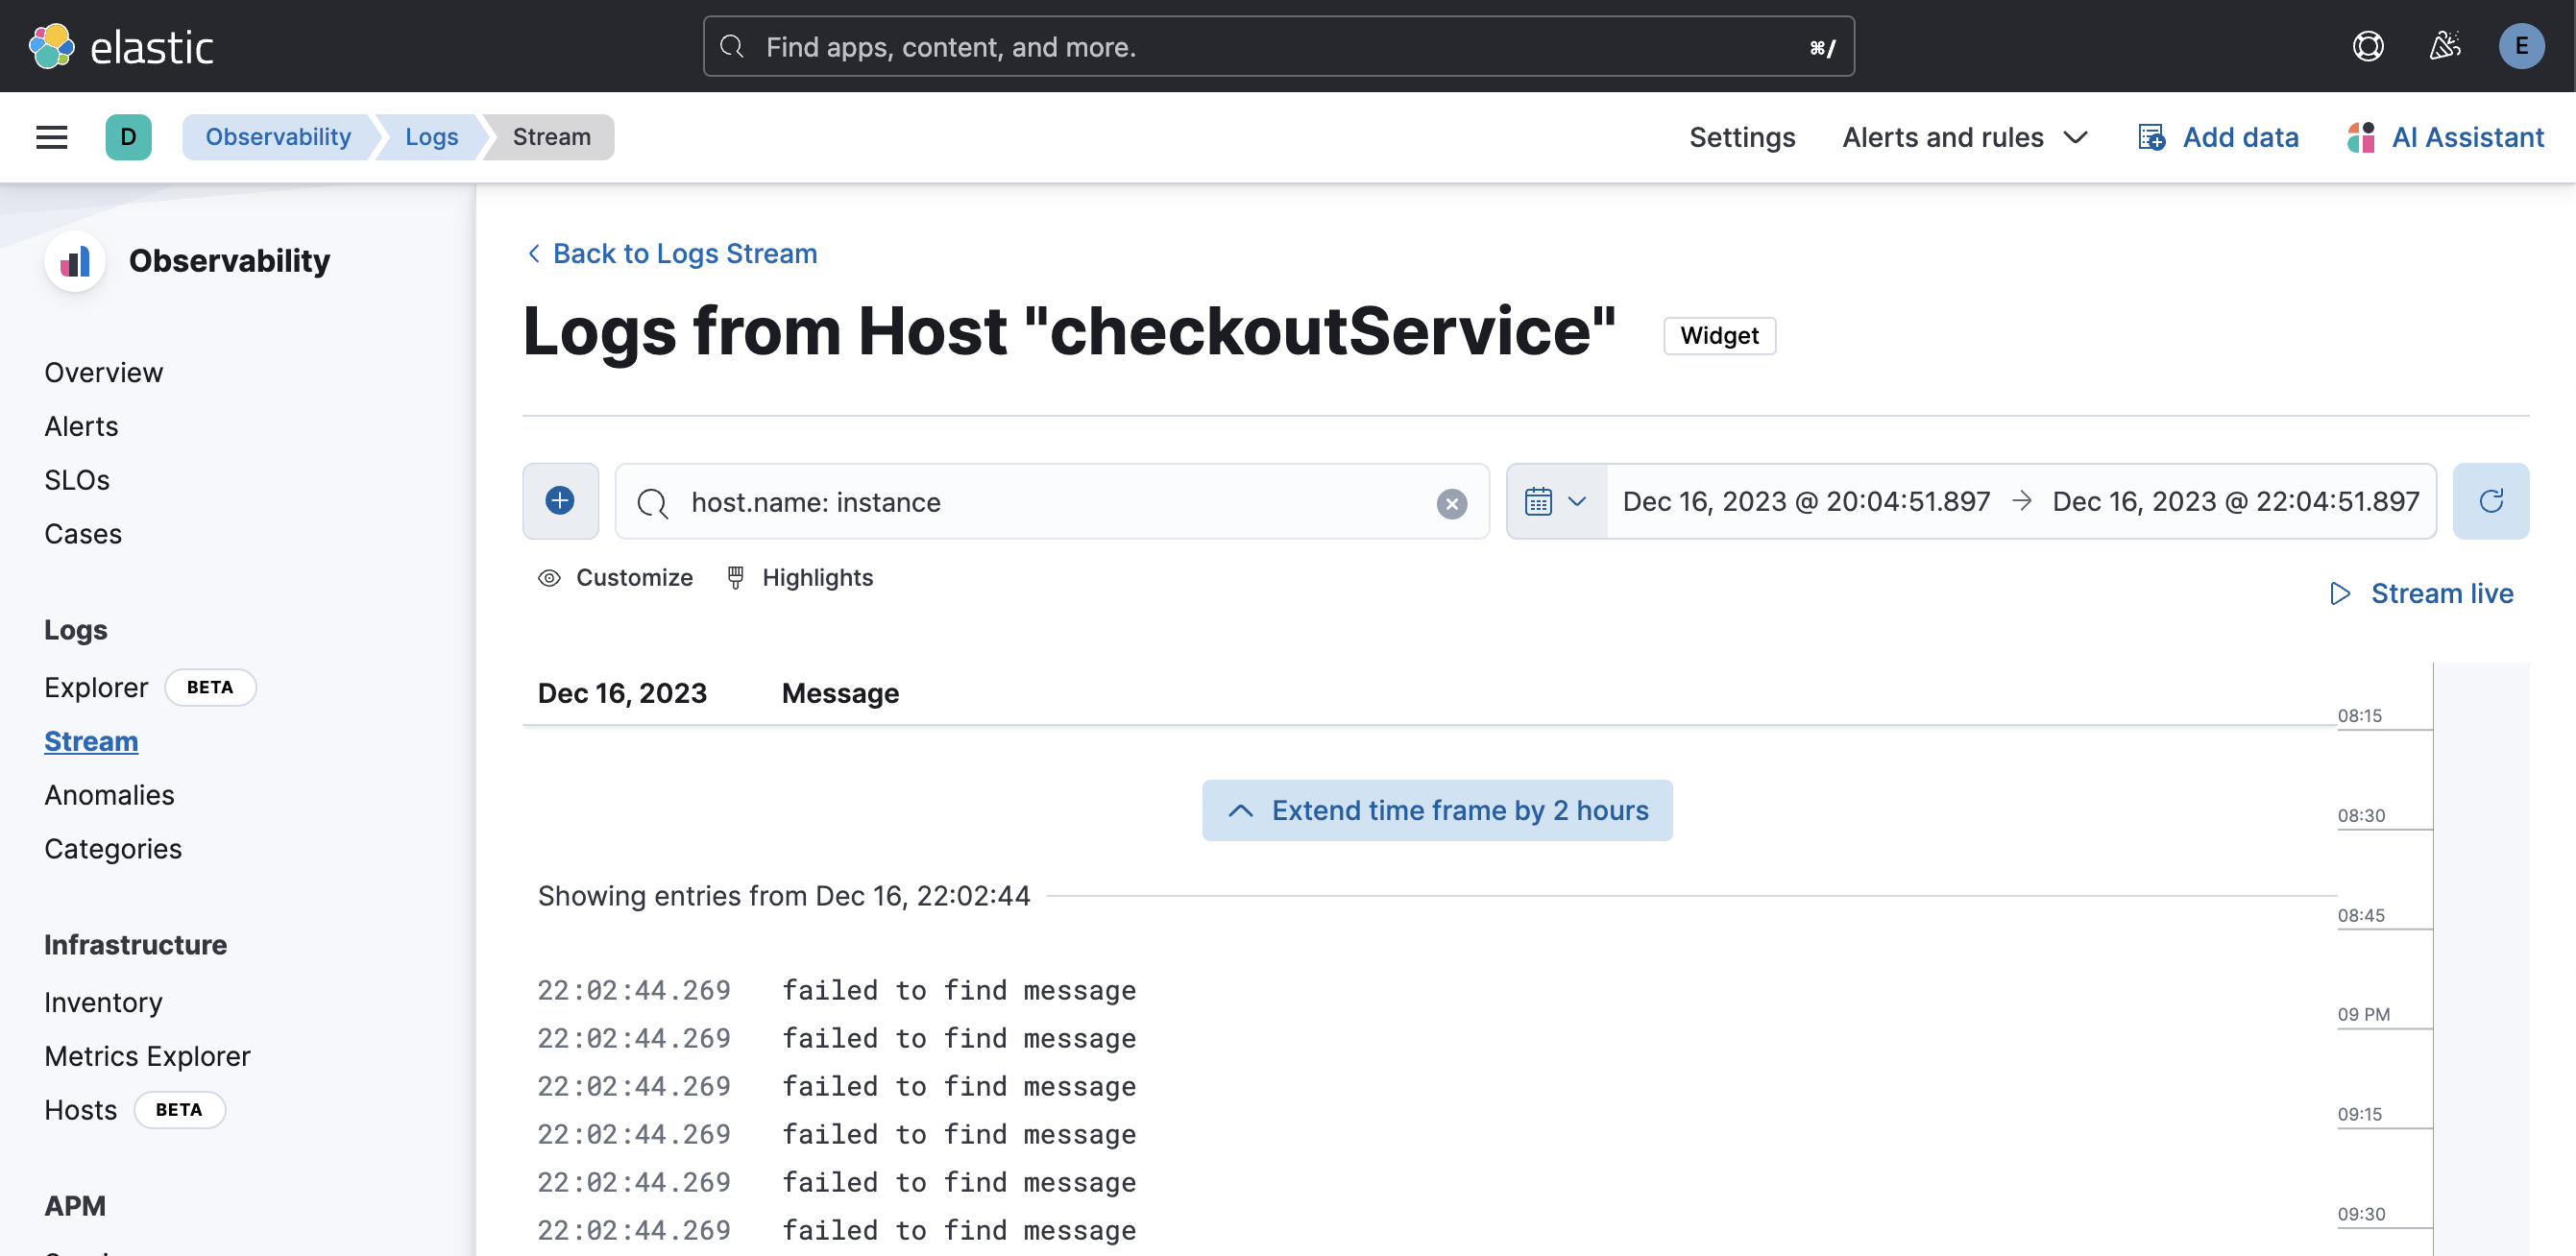Edit the end date Dec 16 22:04:51.897
The height and width of the screenshot is (1256, 2576).
(2235, 501)
